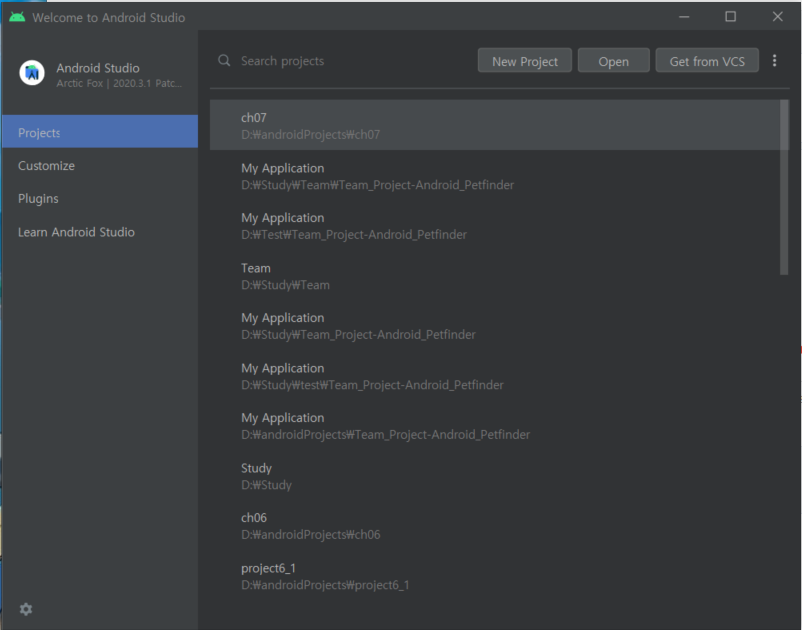Open the three-dot more options menu
Screen dimensions: 802x630
click(x=774, y=60)
